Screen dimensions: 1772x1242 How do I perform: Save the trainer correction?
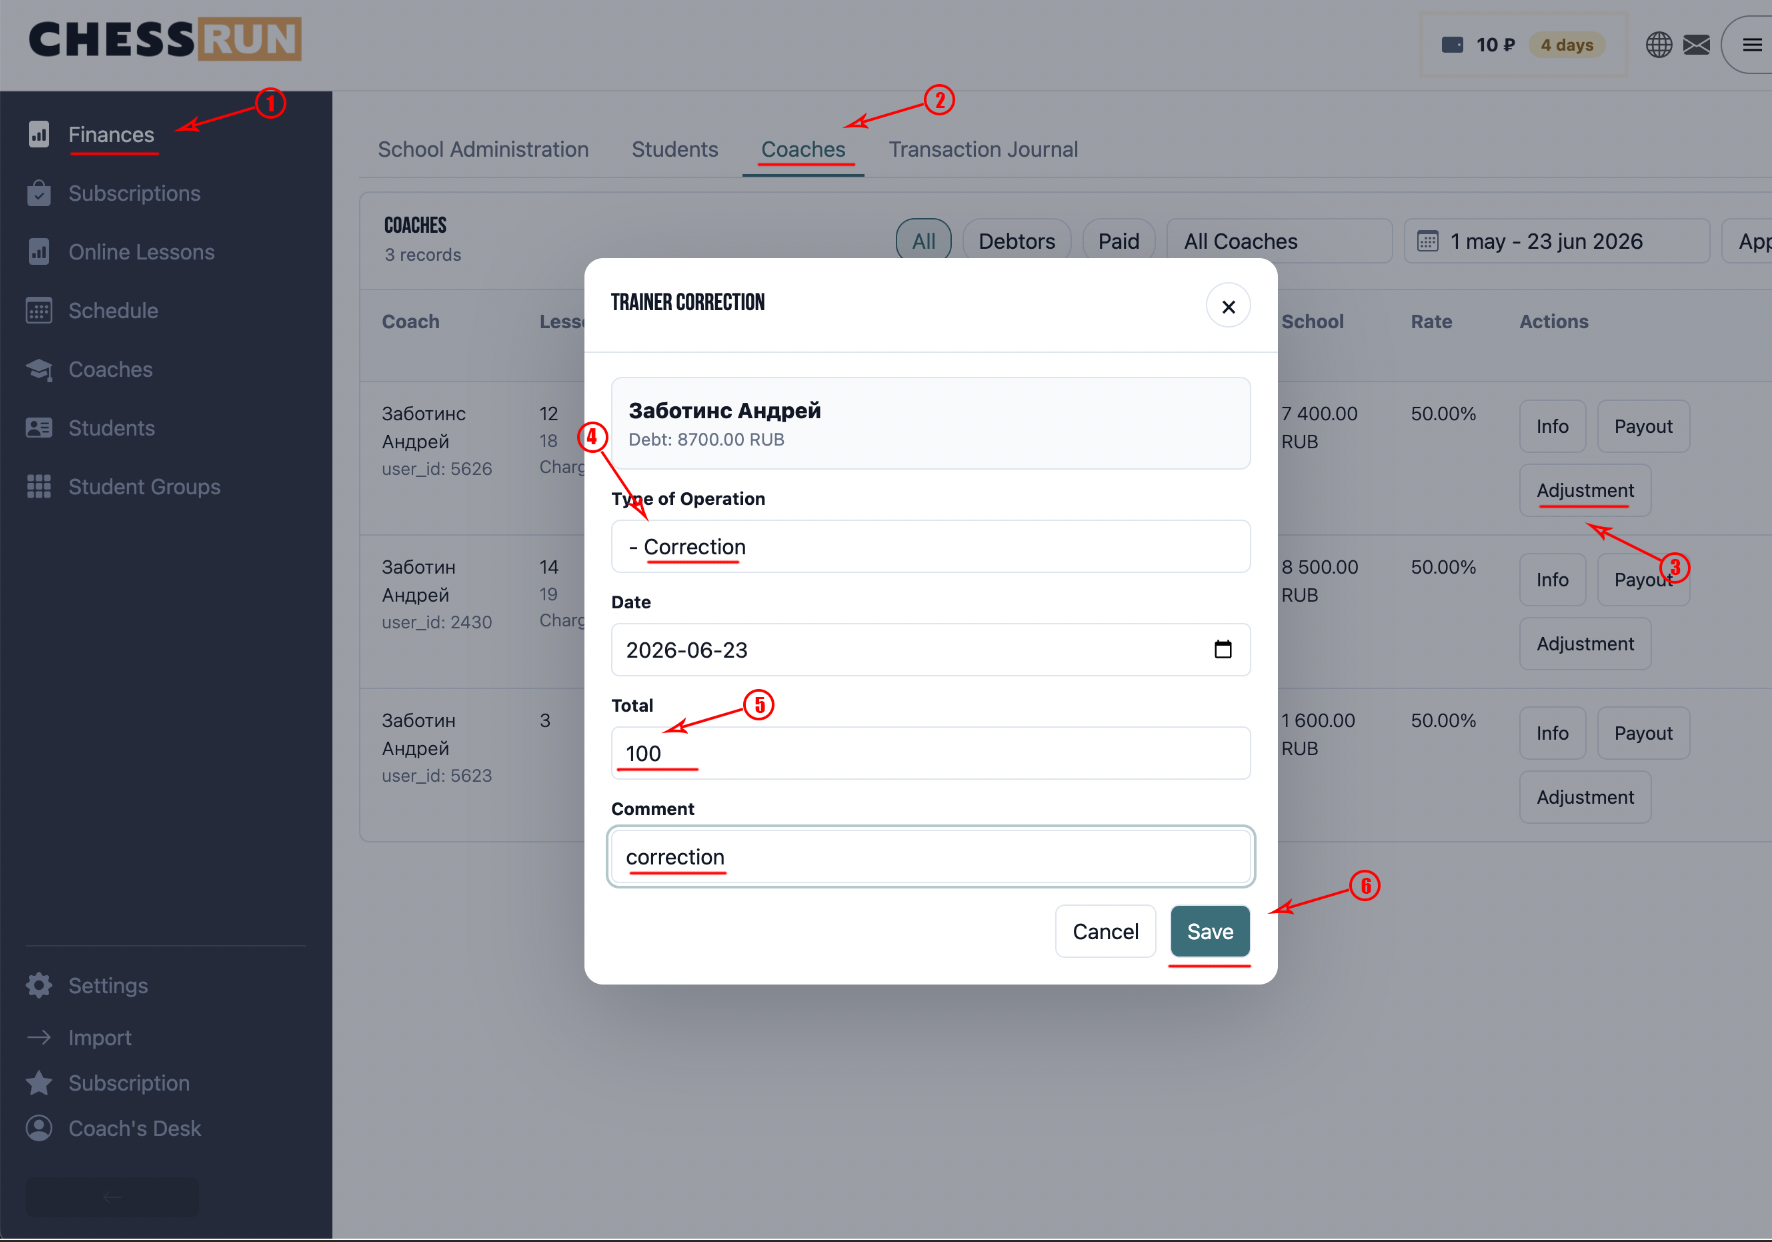[1210, 931]
